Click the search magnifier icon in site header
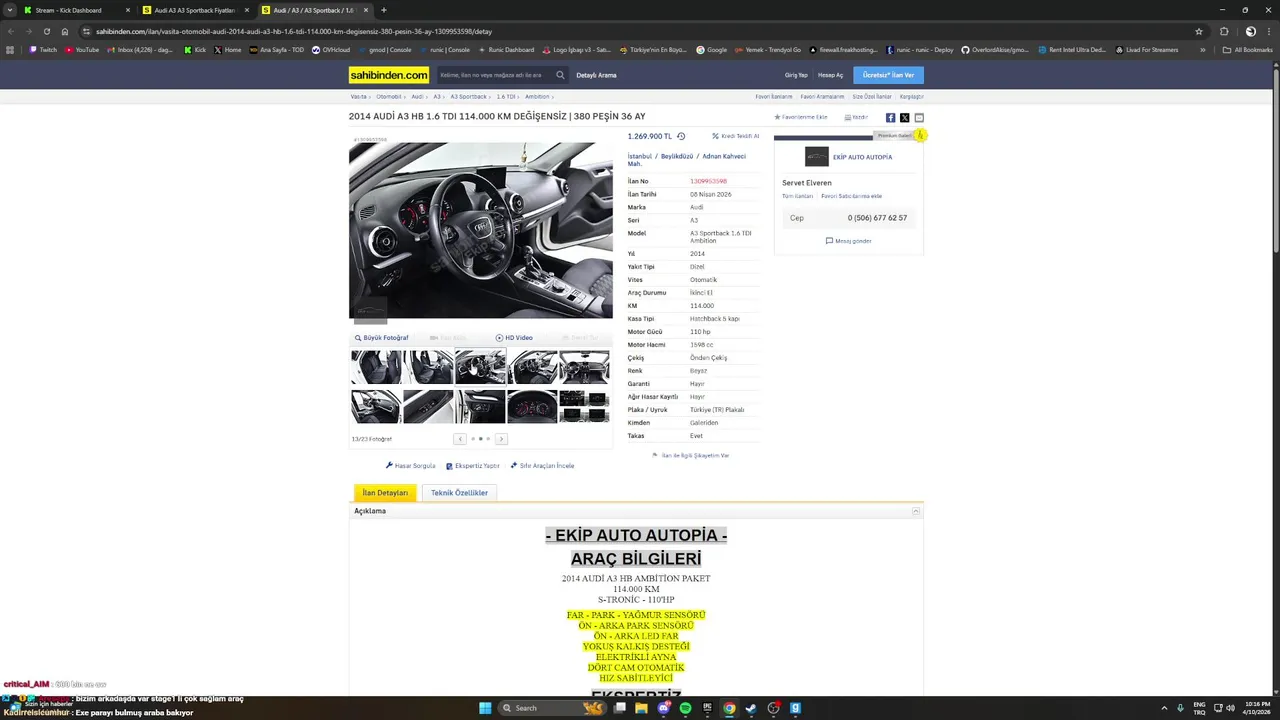 560,75
